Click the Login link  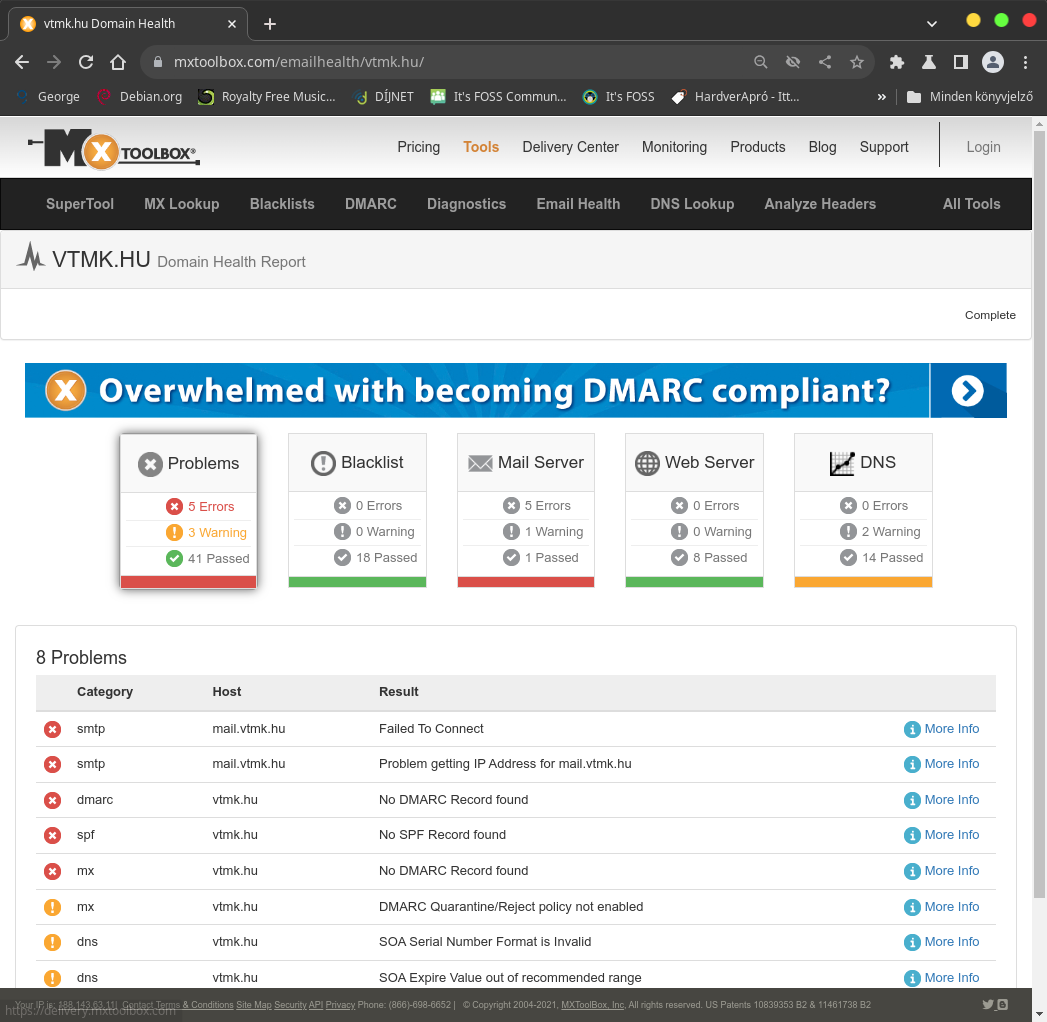983,147
